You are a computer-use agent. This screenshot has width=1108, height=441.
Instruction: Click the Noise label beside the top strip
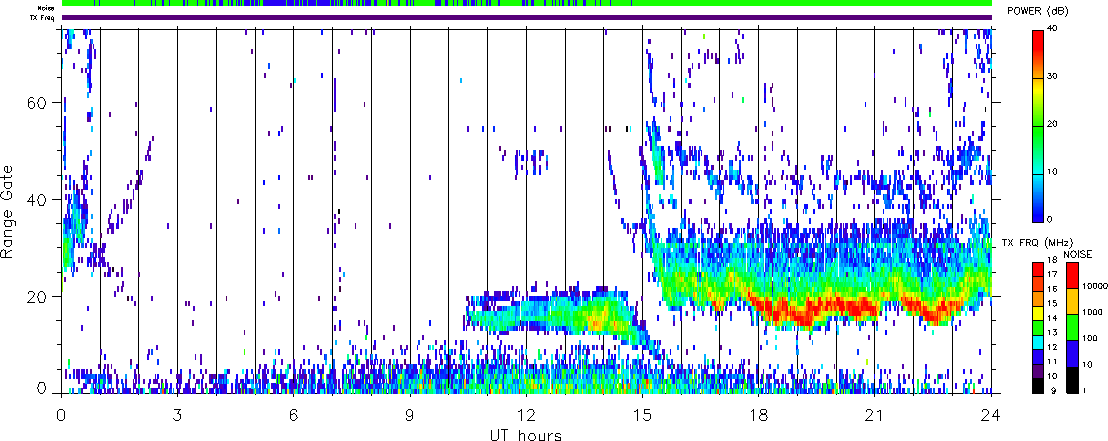coord(47,8)
